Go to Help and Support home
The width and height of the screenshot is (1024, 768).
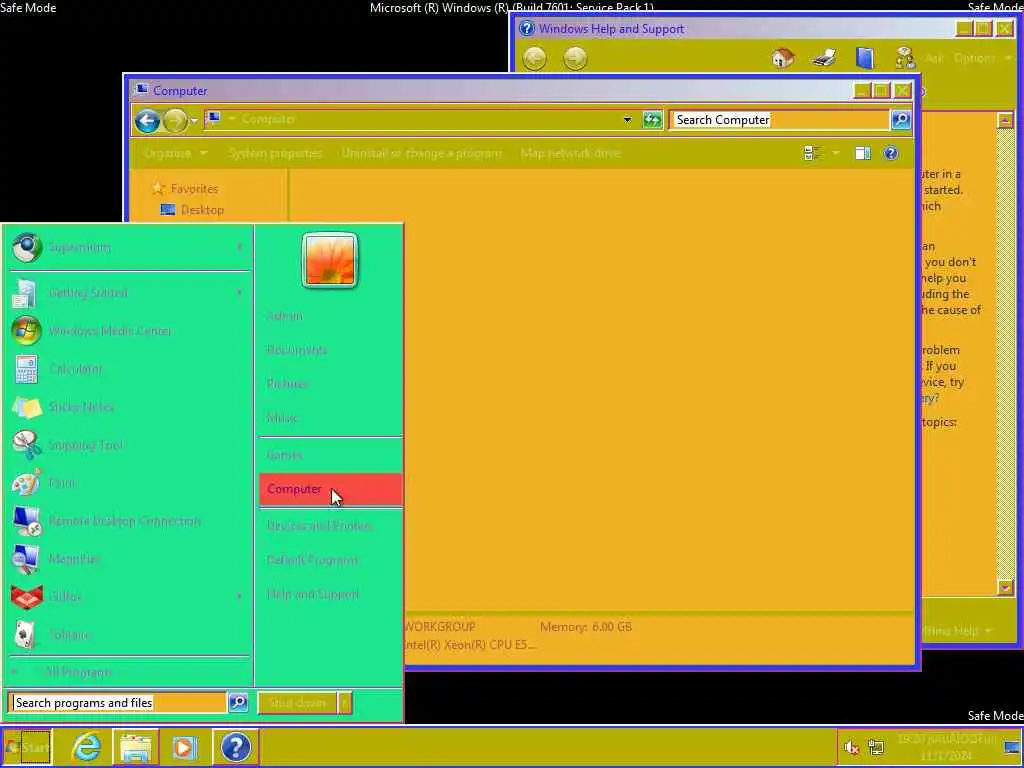[782, 58]
